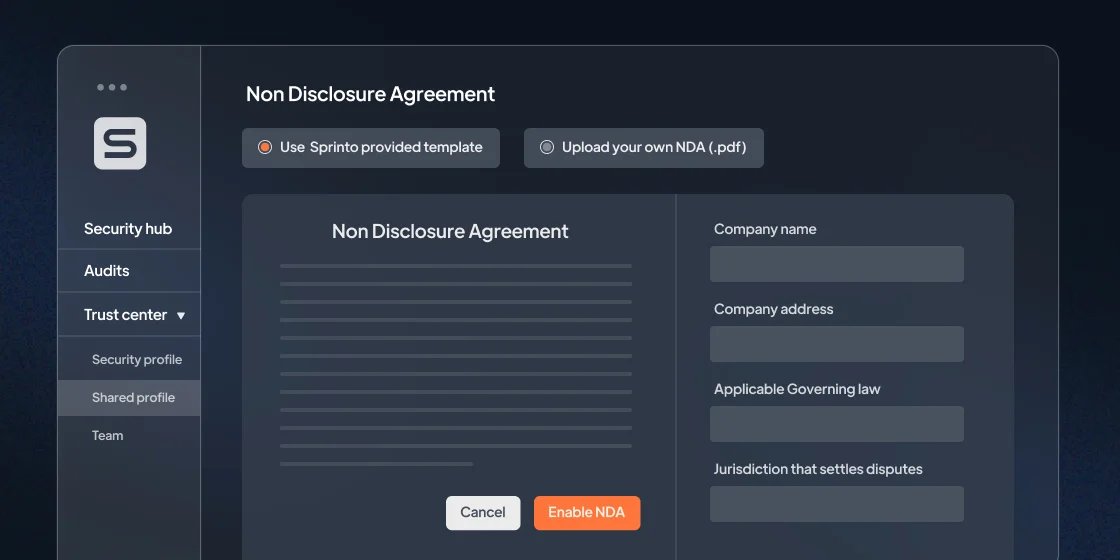The image size is (1120, 560).
Task: Open Security hub in sidebar
Action: [x=129, y=229]
